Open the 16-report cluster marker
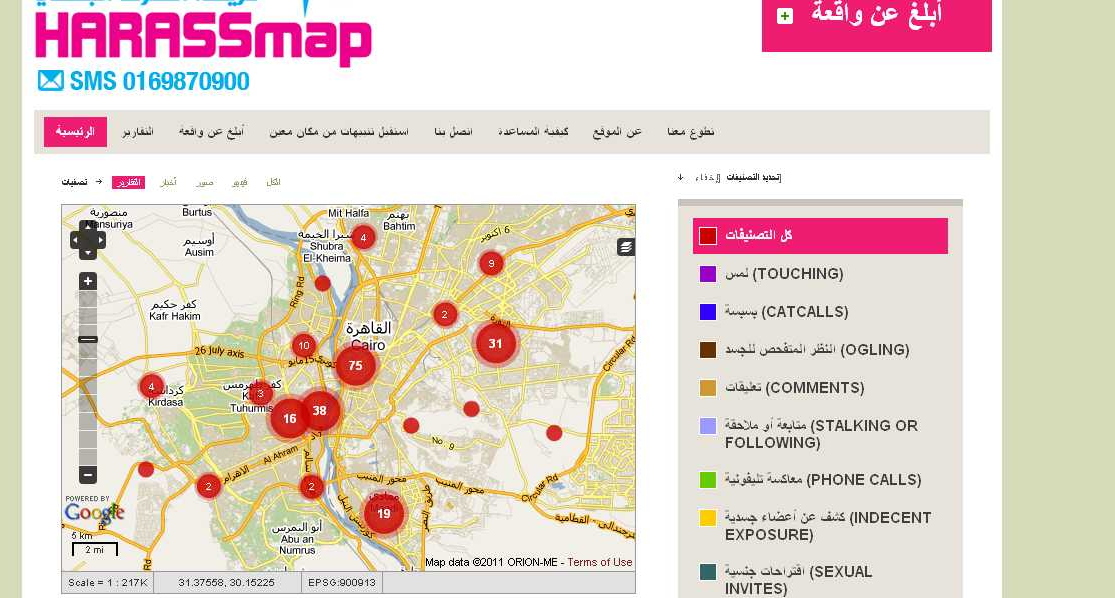This screenshot has height=598, width=1115. 289,418
